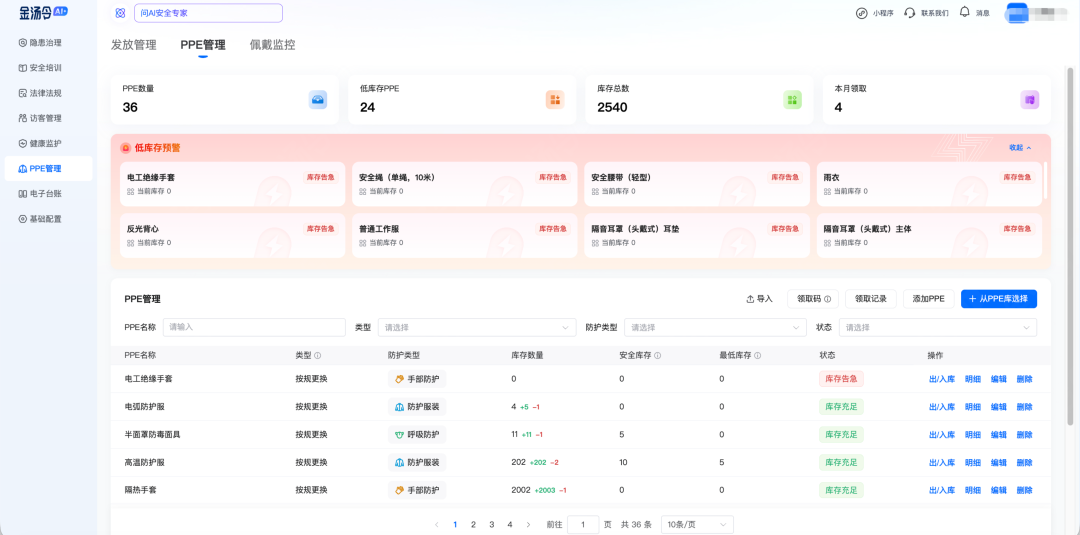Open the 类型 filter dropdown
Image resolution: width=1080 pixels, height=535 pixels.
477,328
